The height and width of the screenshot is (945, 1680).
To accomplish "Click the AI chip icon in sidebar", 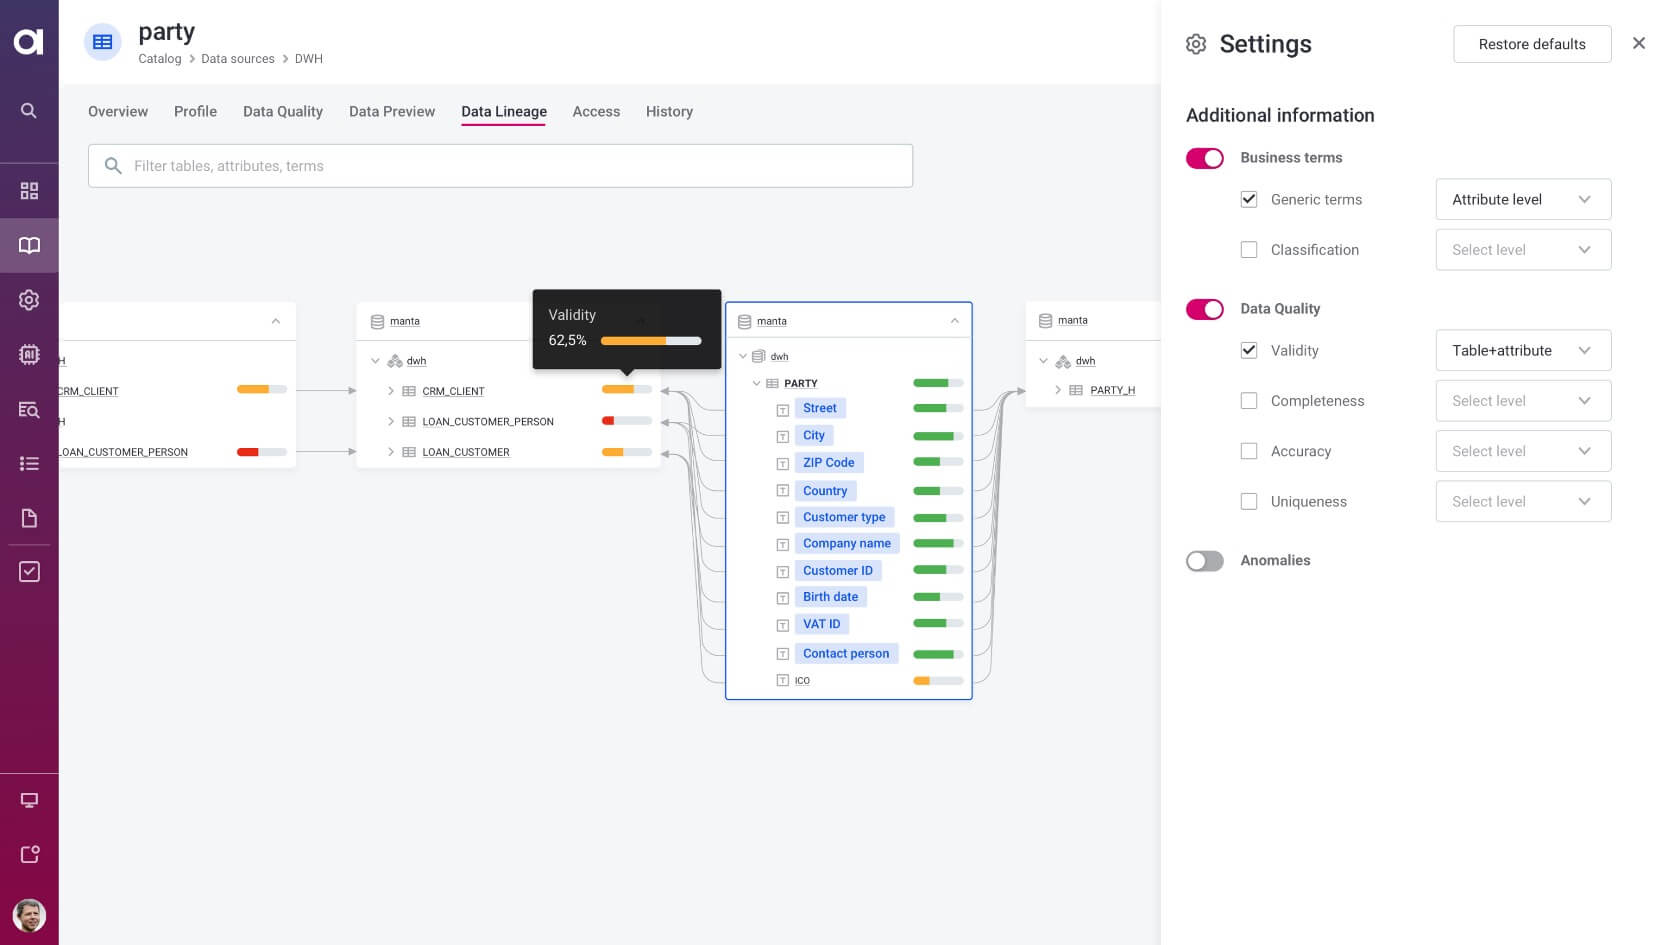I will point(29,354).
